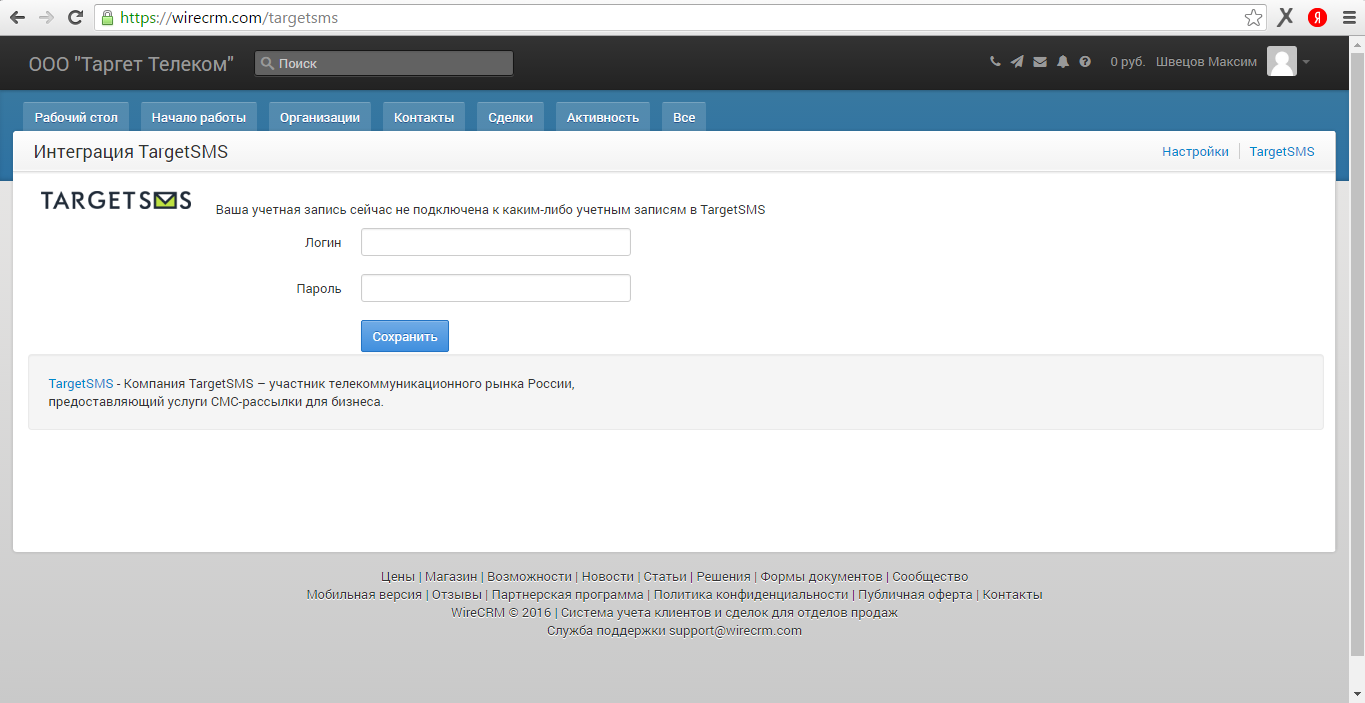Screen dimensions: 1365x703
Task: Click the envelope mail icon
Action: (x=1040, y=62)
